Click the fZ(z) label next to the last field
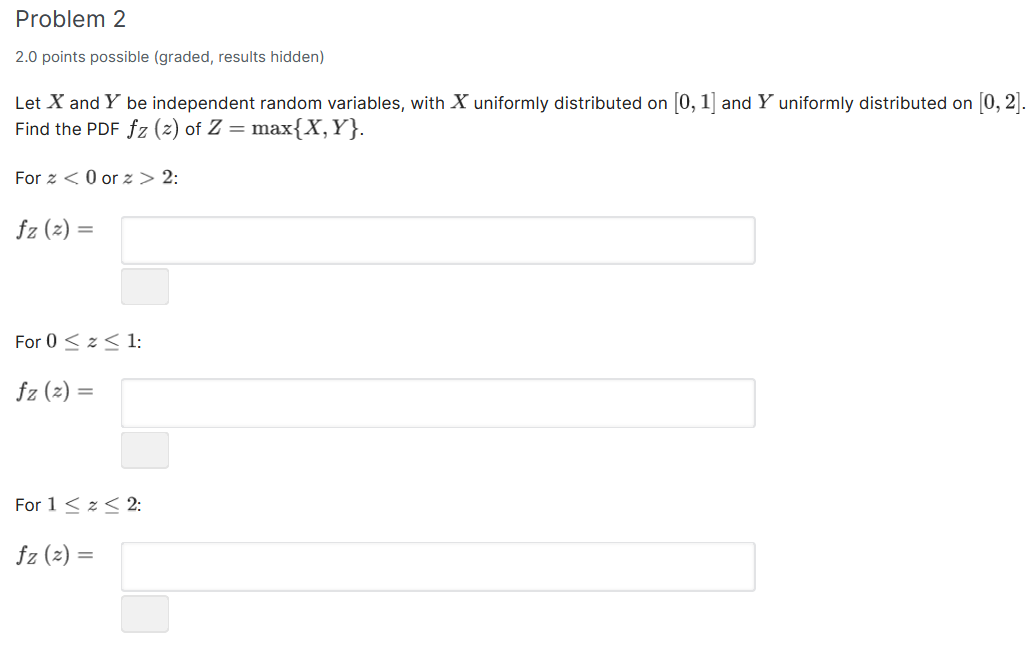 click(55, 556)
